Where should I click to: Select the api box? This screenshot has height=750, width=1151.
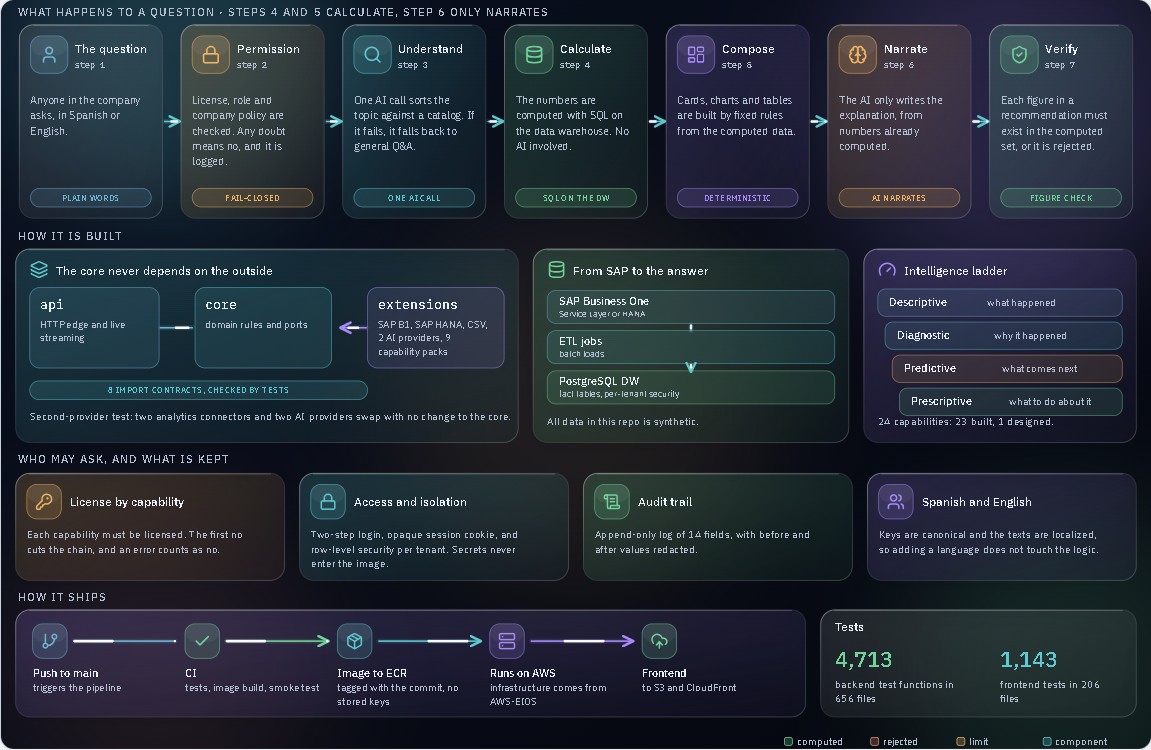[x=94, y=327]
